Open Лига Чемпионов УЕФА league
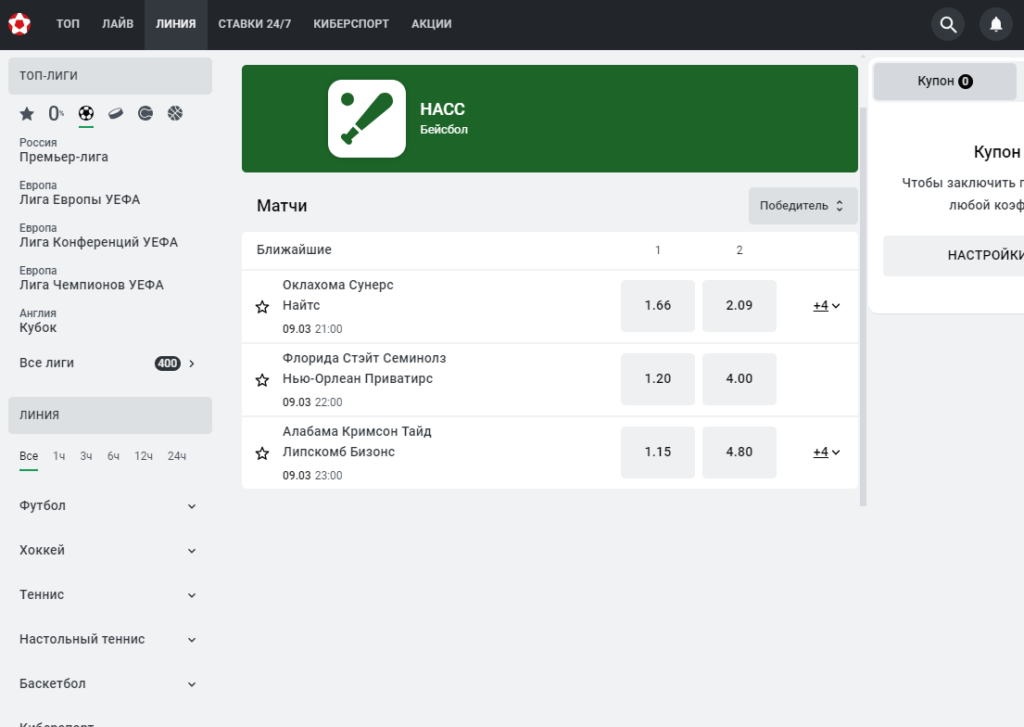The image size is (1024, 727). coord(91,278)
